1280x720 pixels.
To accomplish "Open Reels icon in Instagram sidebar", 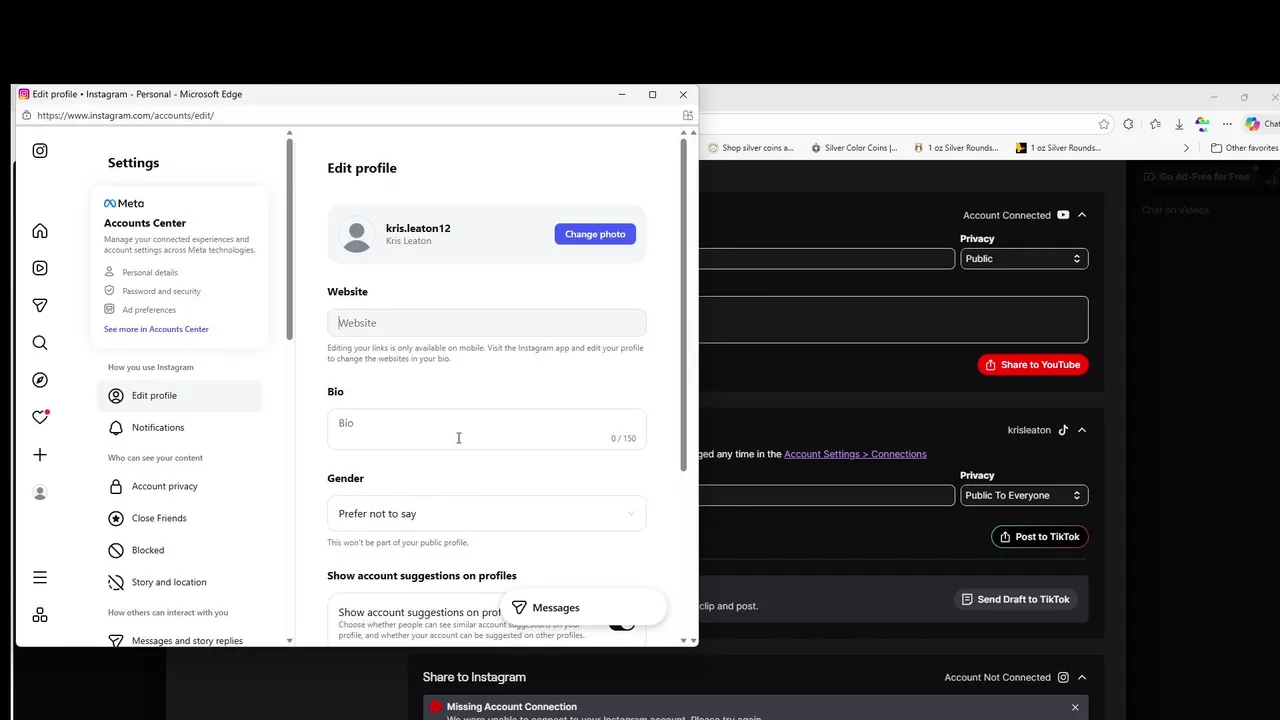I will pos(40,268).
